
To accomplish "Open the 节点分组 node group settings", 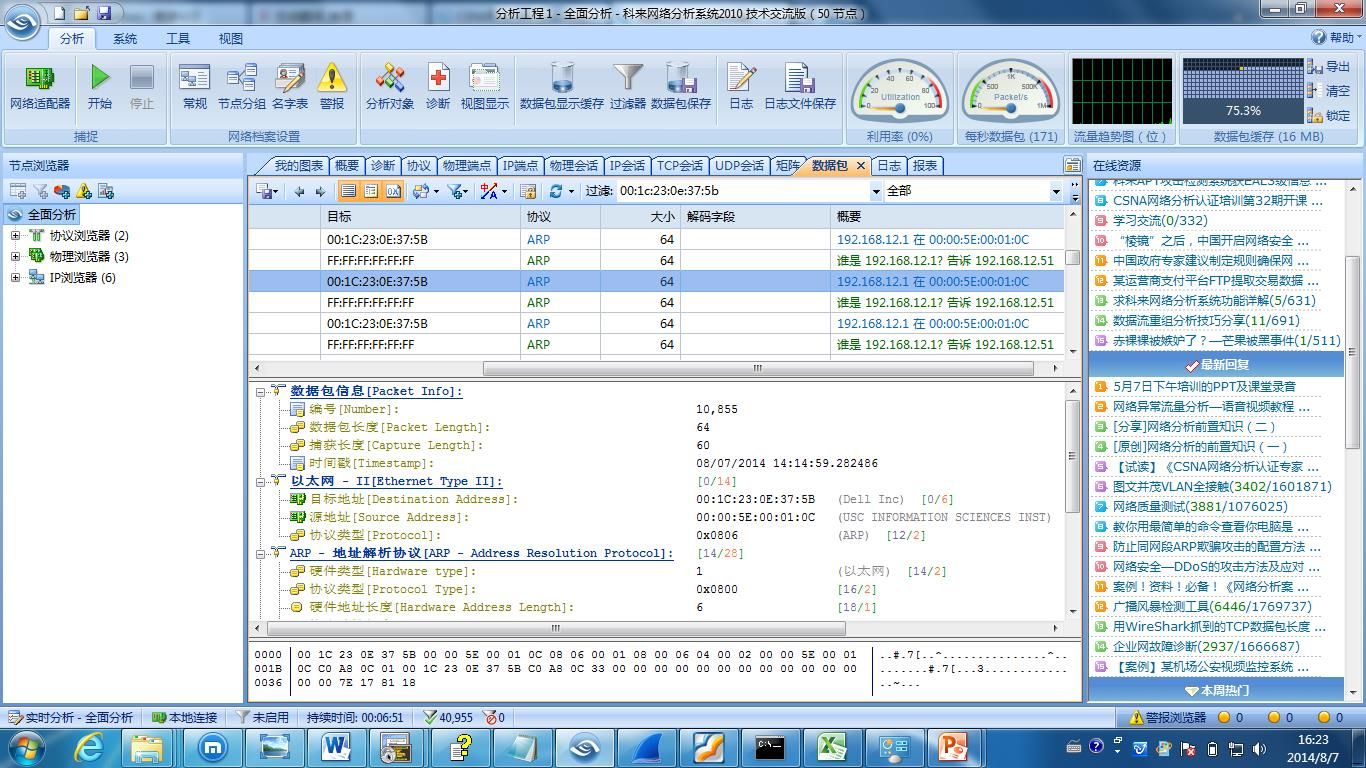I will point(242,86).
